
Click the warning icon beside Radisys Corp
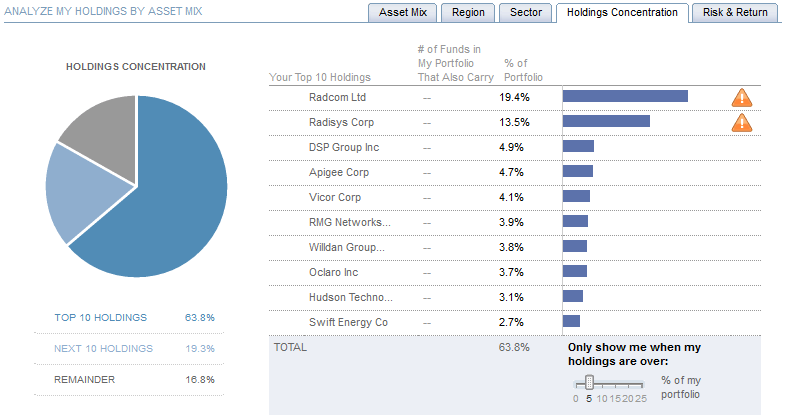(741, 122)
